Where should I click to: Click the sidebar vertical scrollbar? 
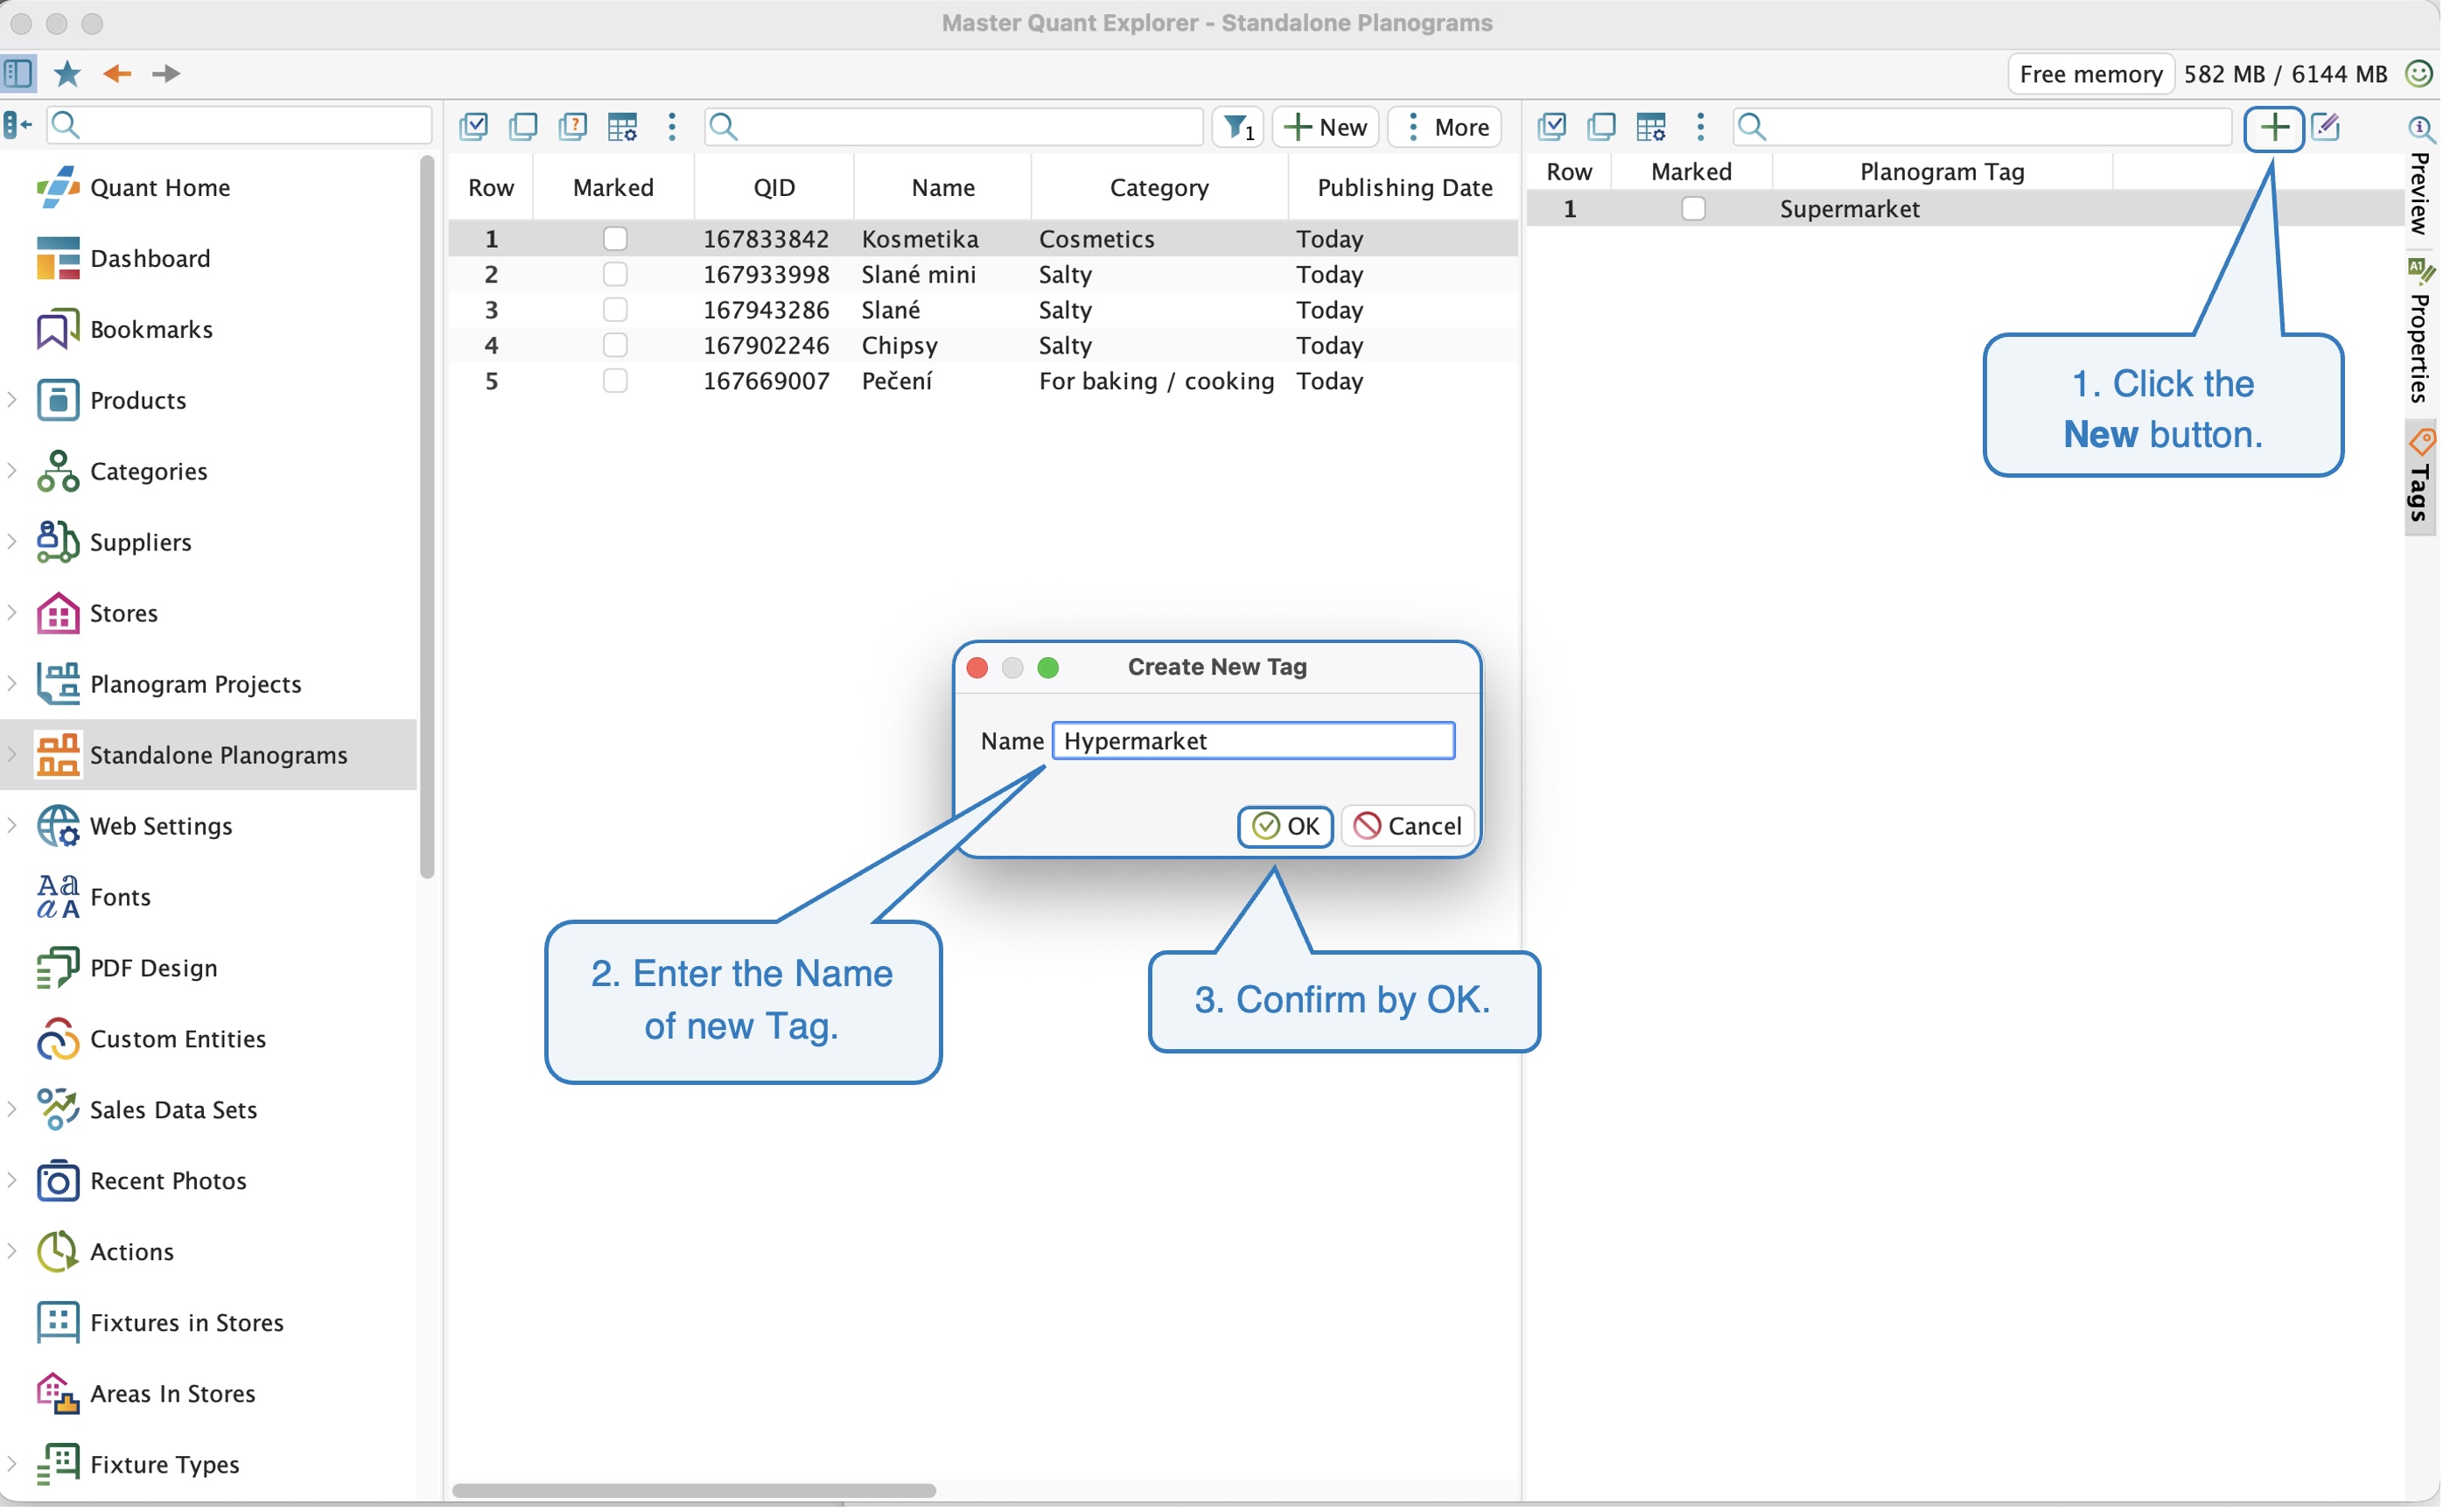tap(428, 517)
